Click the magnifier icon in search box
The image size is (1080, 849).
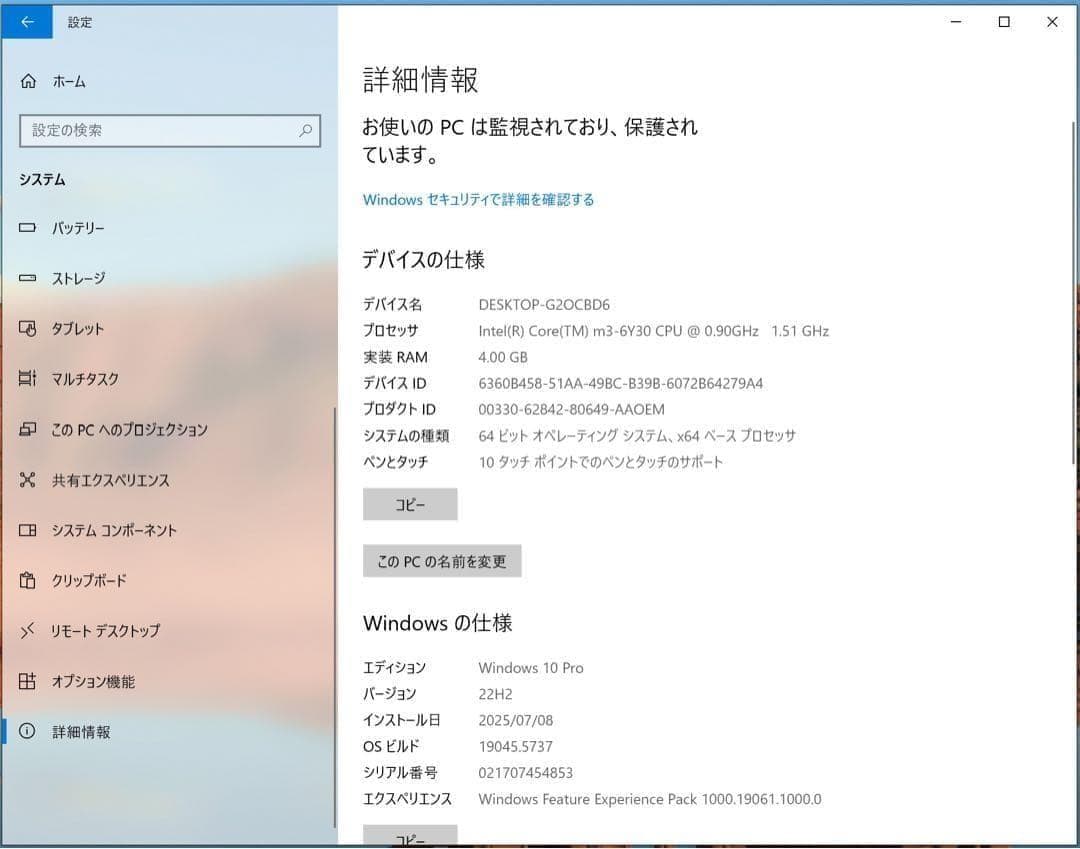306,130
